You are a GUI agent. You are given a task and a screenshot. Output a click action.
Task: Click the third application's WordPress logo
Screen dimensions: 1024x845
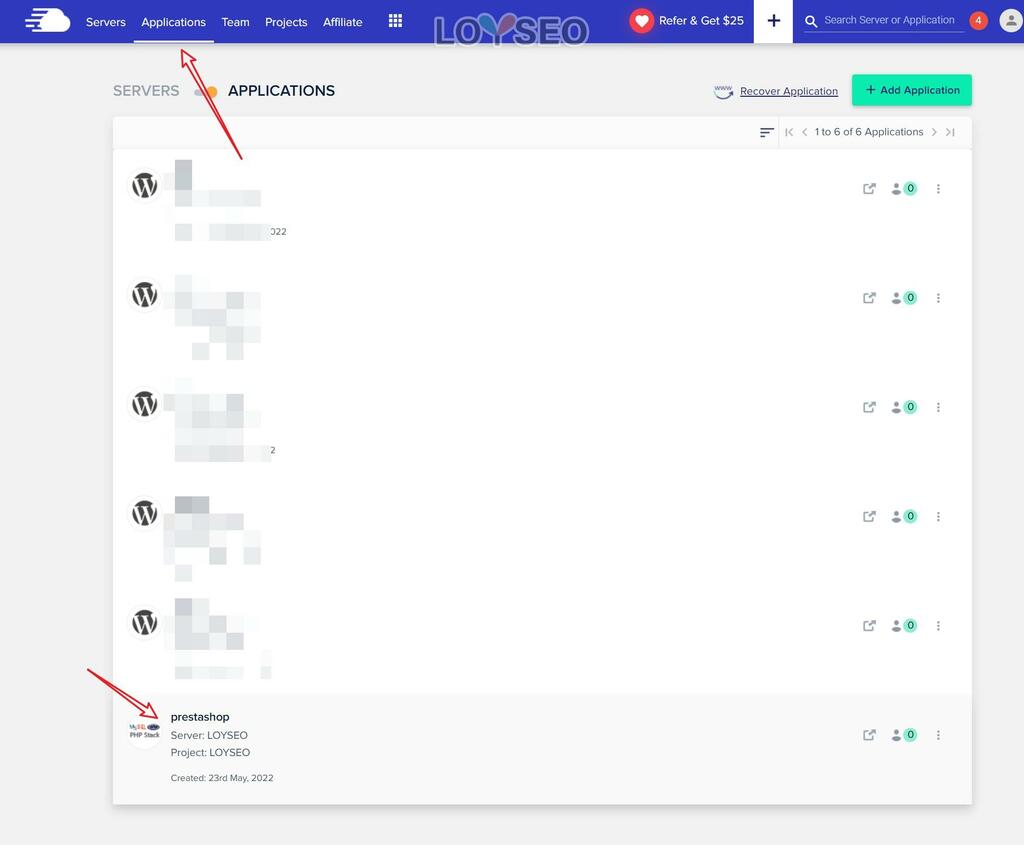(144, 404)
